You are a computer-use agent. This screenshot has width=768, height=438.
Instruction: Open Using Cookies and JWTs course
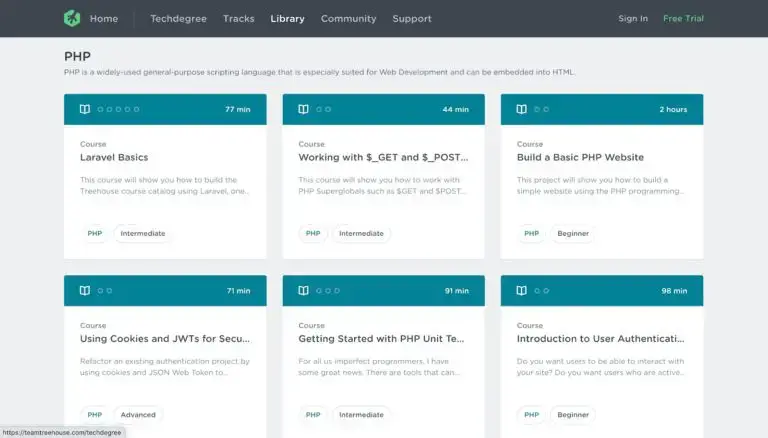pos(165,339)
